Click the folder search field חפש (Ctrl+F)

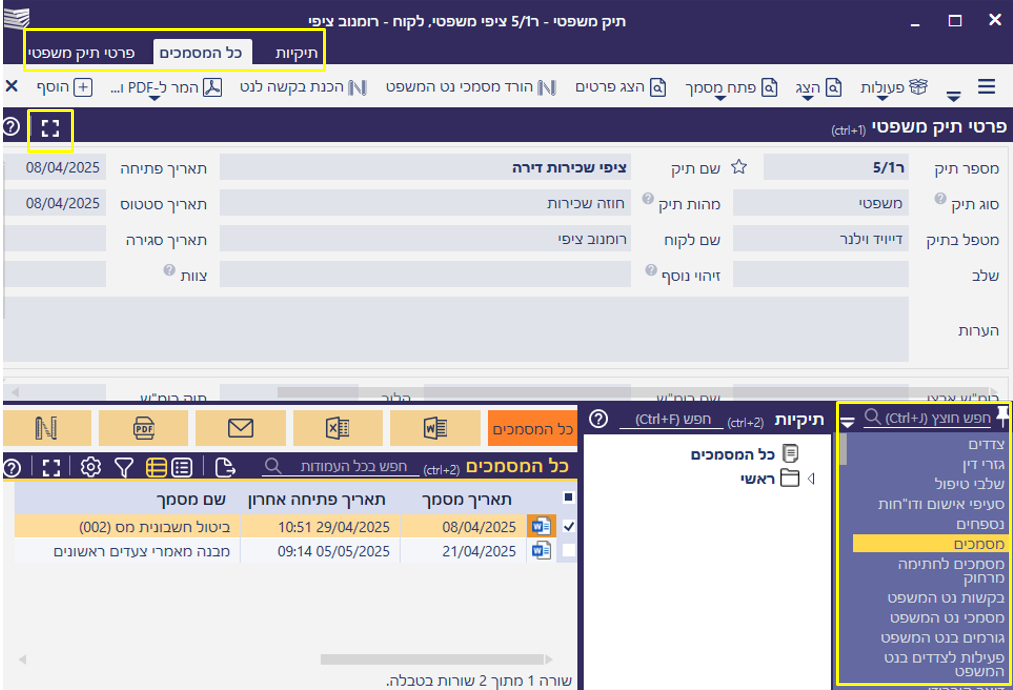coord(672,420)
